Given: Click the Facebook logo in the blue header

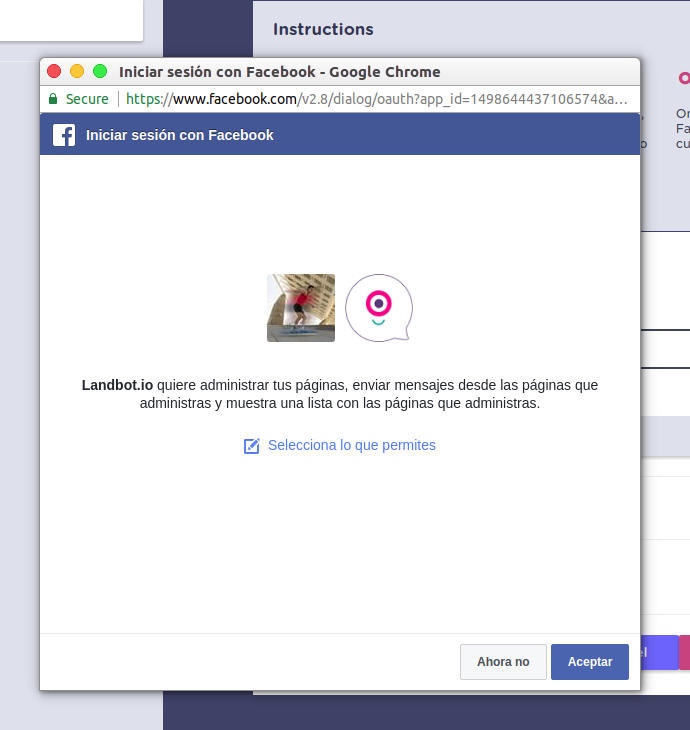Looking at the screenshot, I should coord(64,135).
